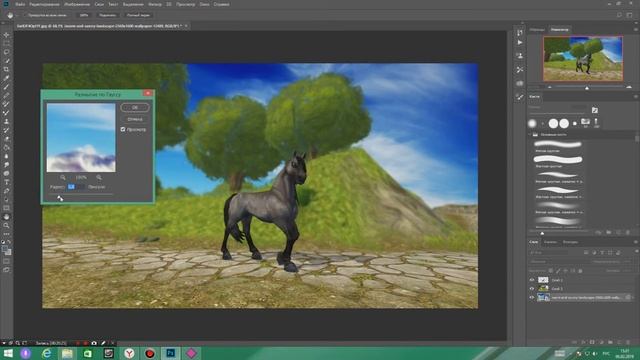This screenshot has width=640, height=360.
Task: Select the Rectangular Marquee tool
Action: [x=6, y=44]
